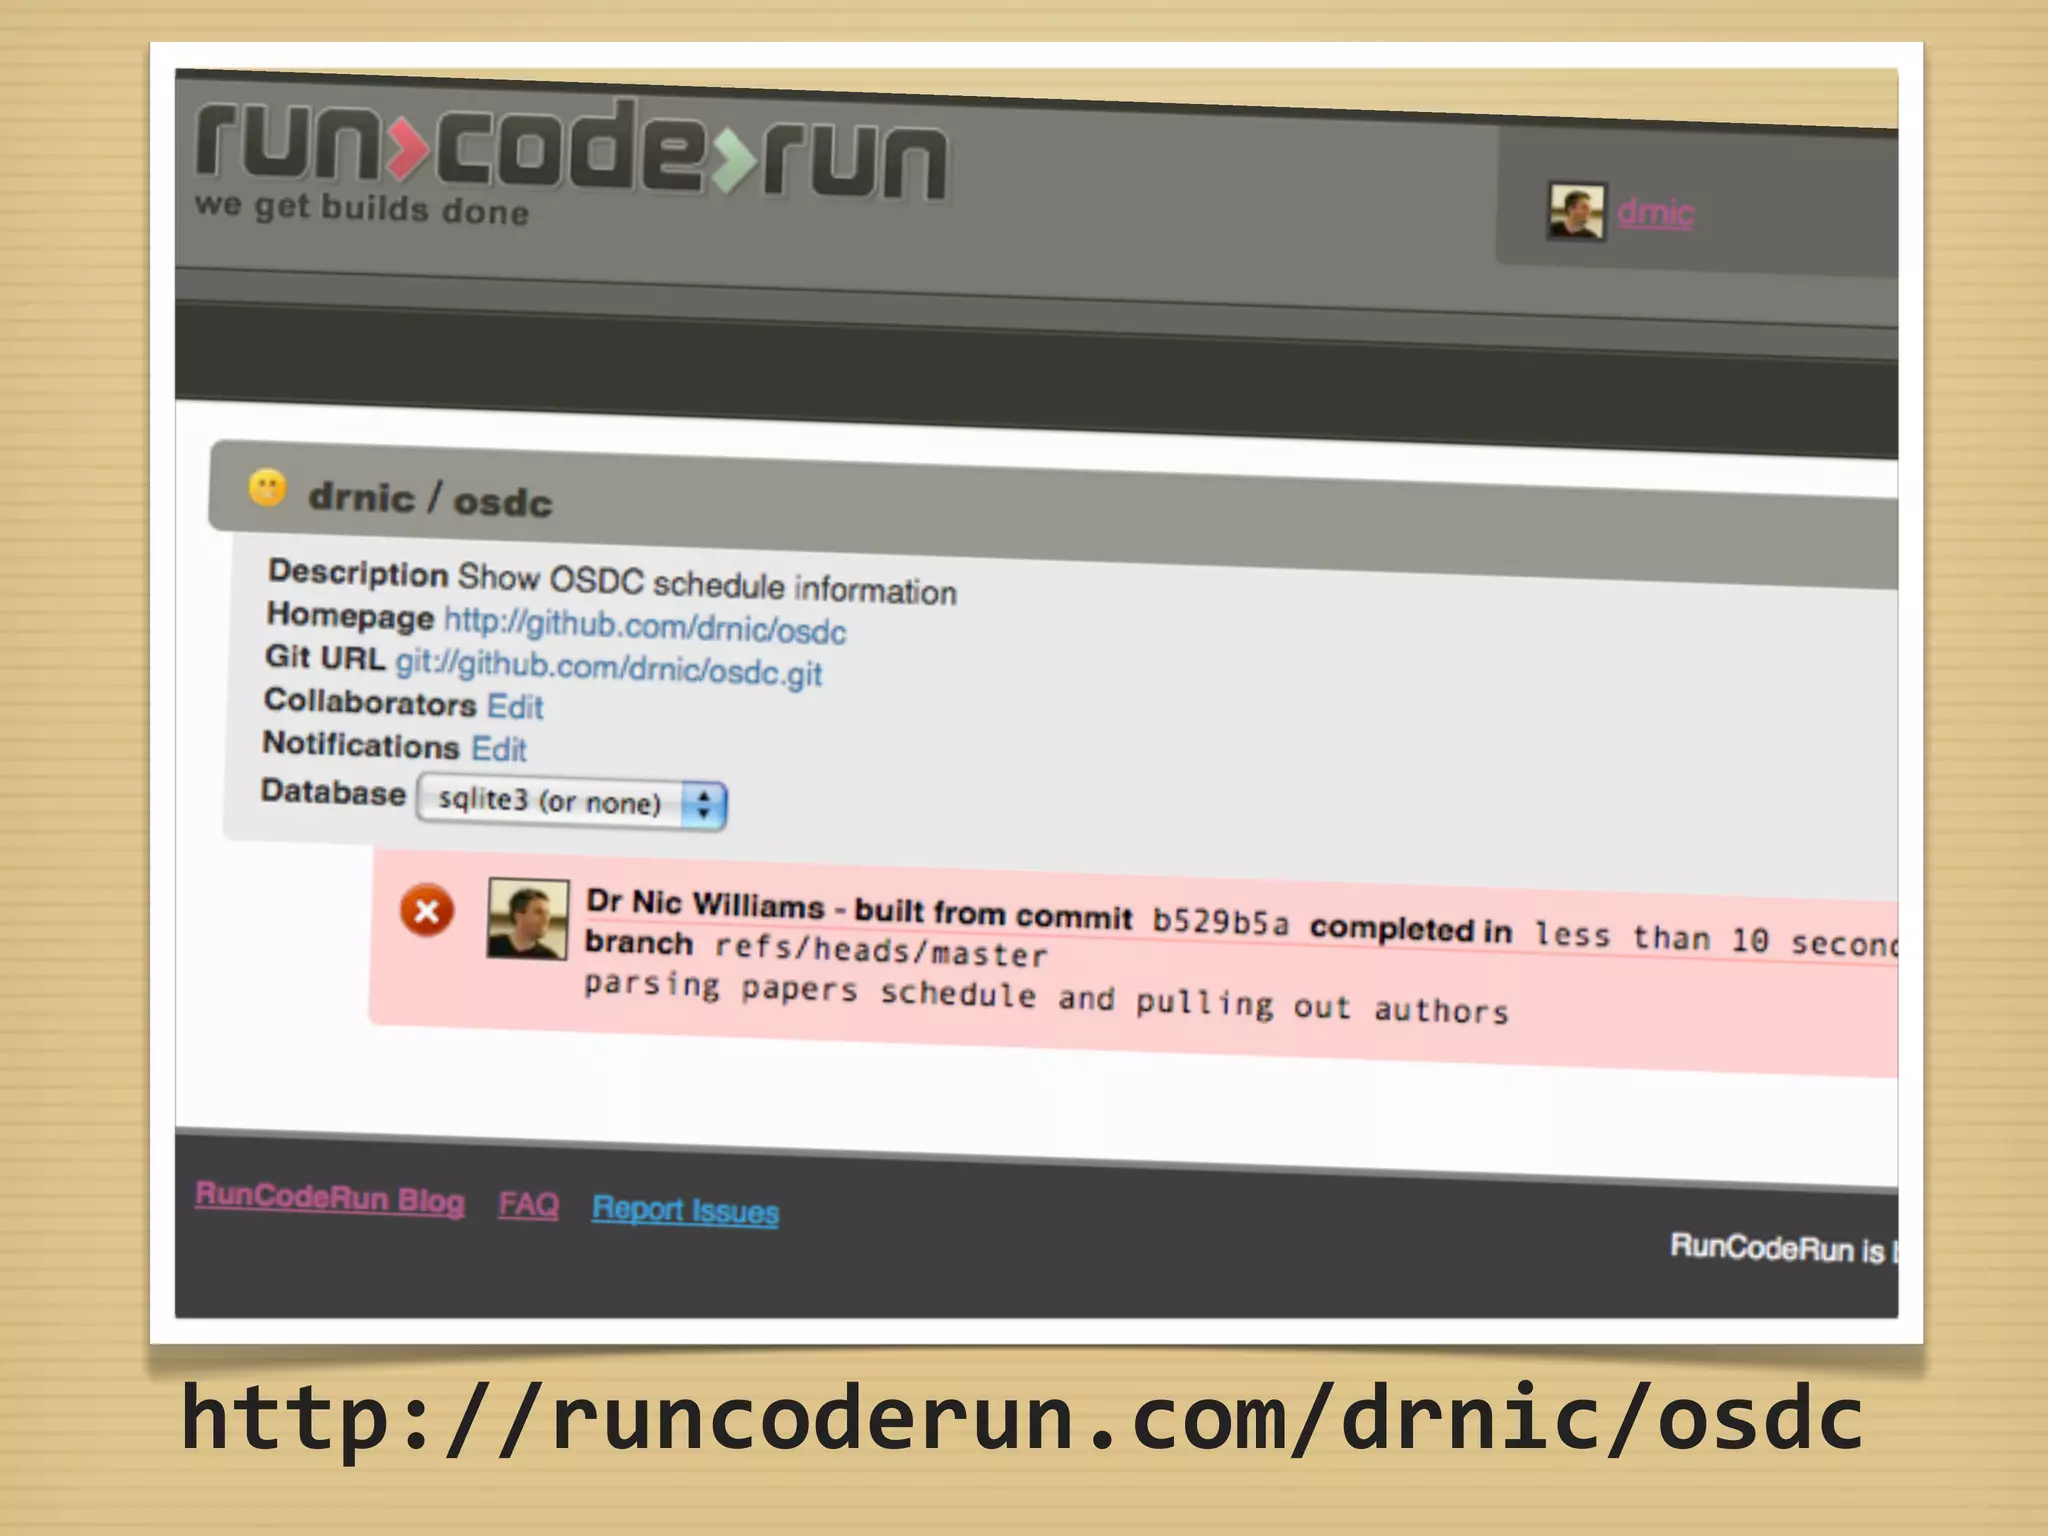Click the yellow sad-face build status icon
The image size is (2048, 1536).
[267, 488]
